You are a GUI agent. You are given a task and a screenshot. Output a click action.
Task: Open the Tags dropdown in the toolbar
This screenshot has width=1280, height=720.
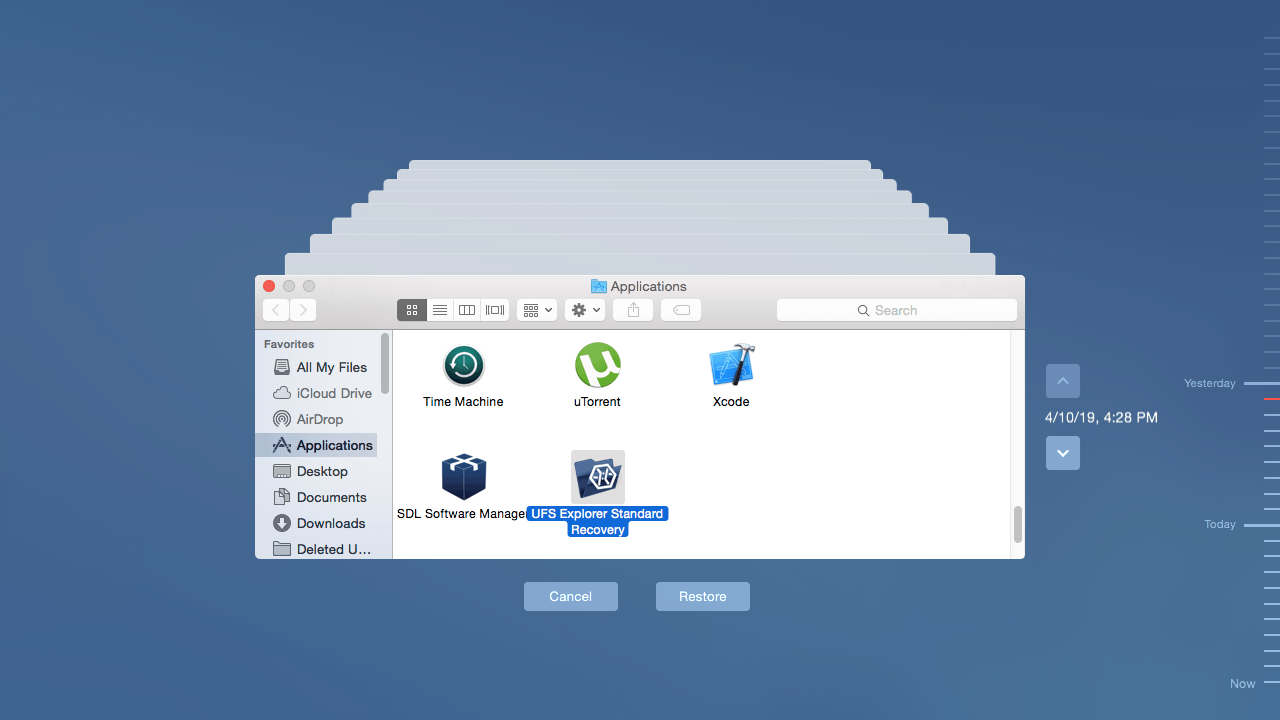(x=680, y=310)
